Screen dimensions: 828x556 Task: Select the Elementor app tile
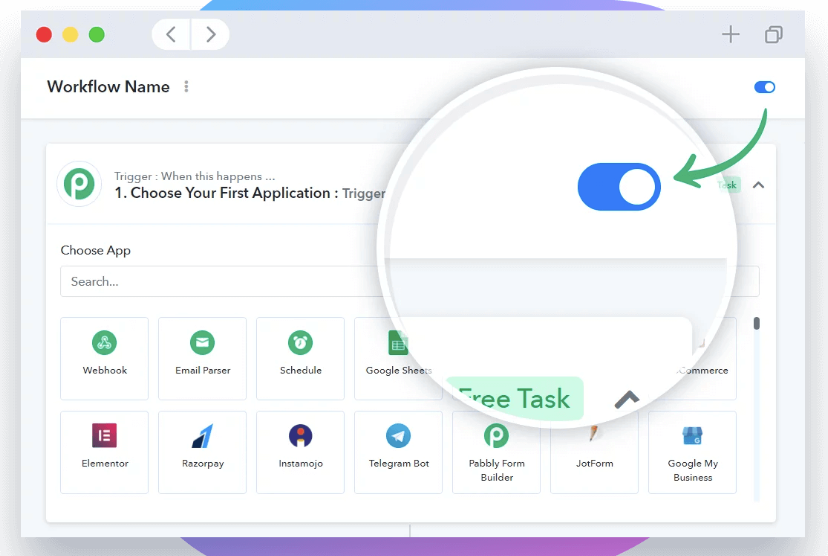click(104, 451)
